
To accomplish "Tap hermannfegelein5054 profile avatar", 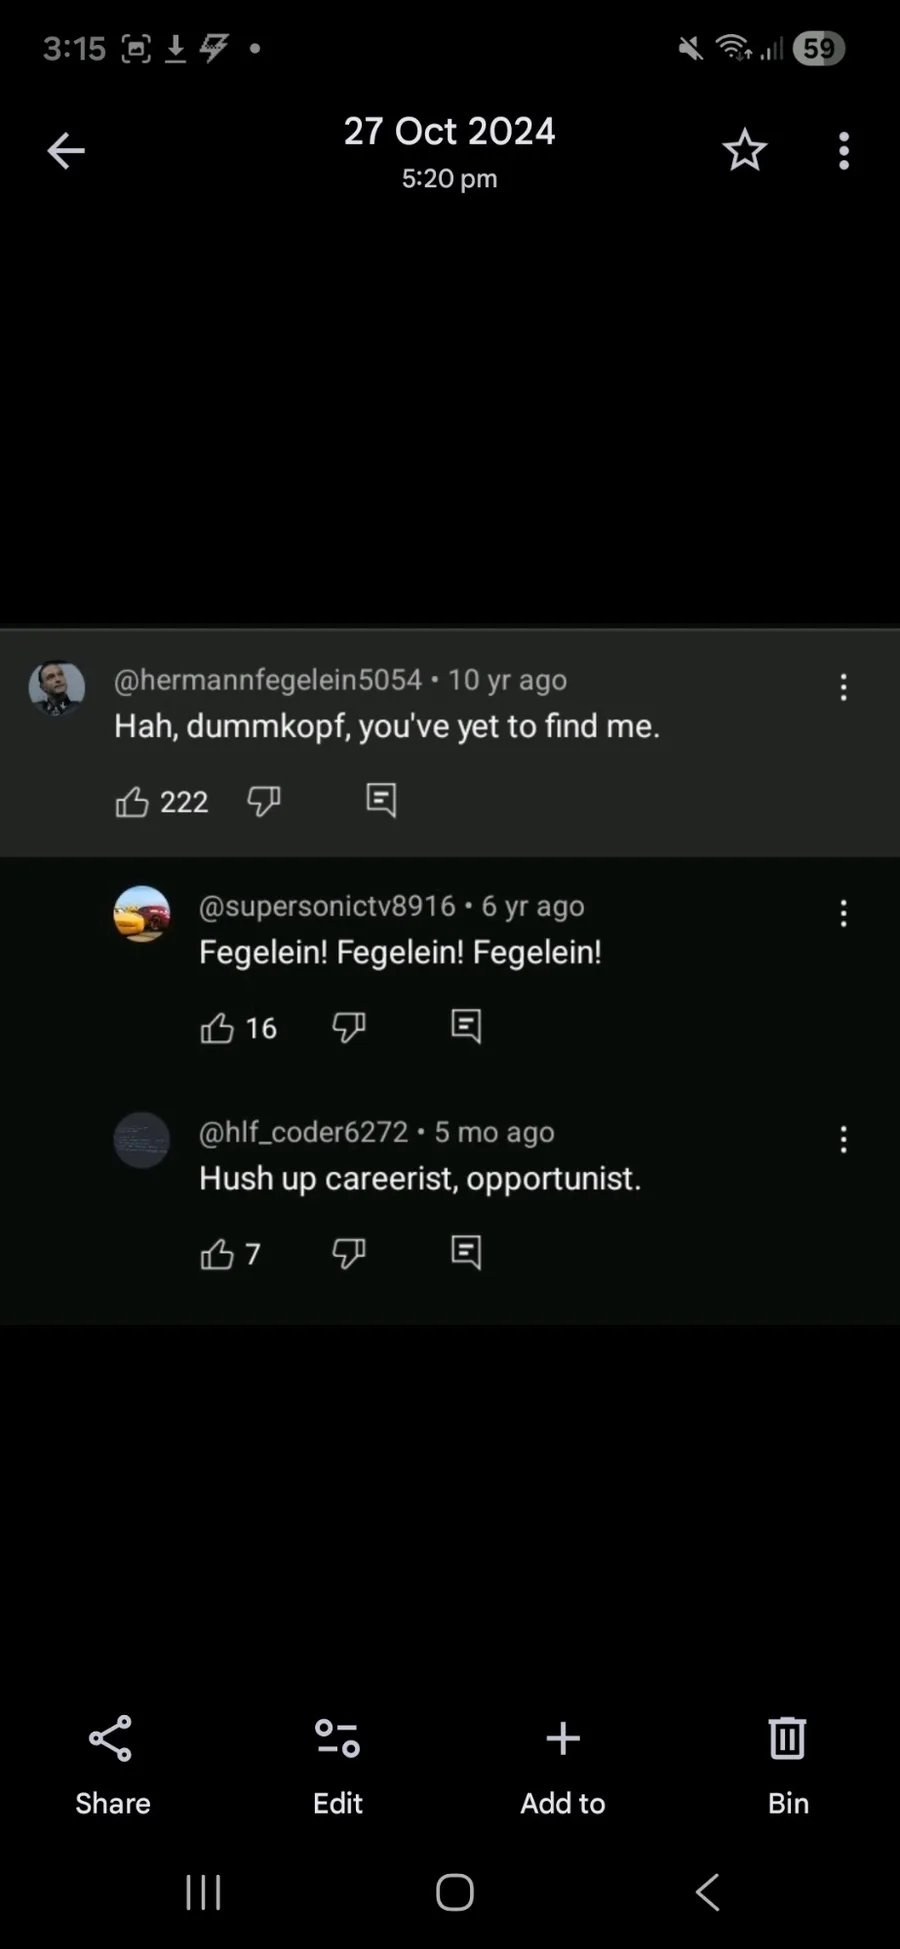I will [57, 687].
